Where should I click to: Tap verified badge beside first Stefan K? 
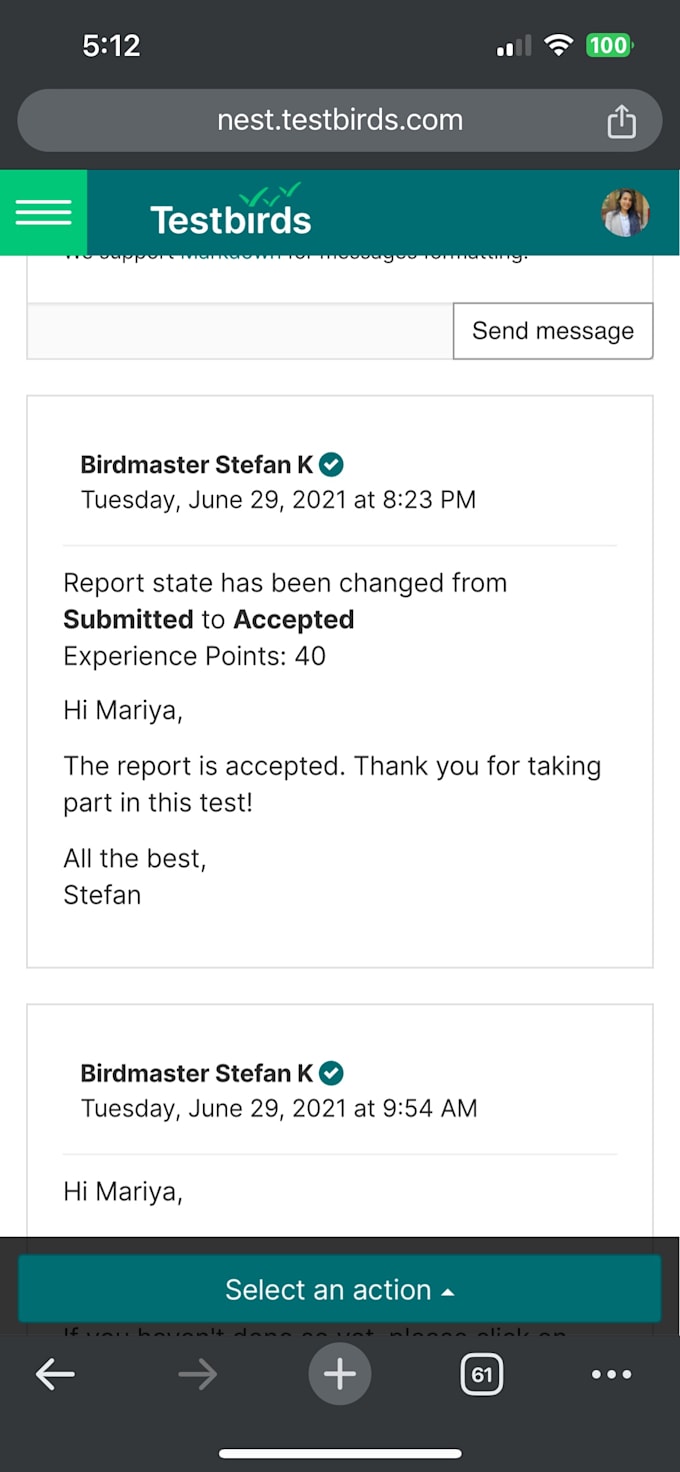[x=331, y=464]
